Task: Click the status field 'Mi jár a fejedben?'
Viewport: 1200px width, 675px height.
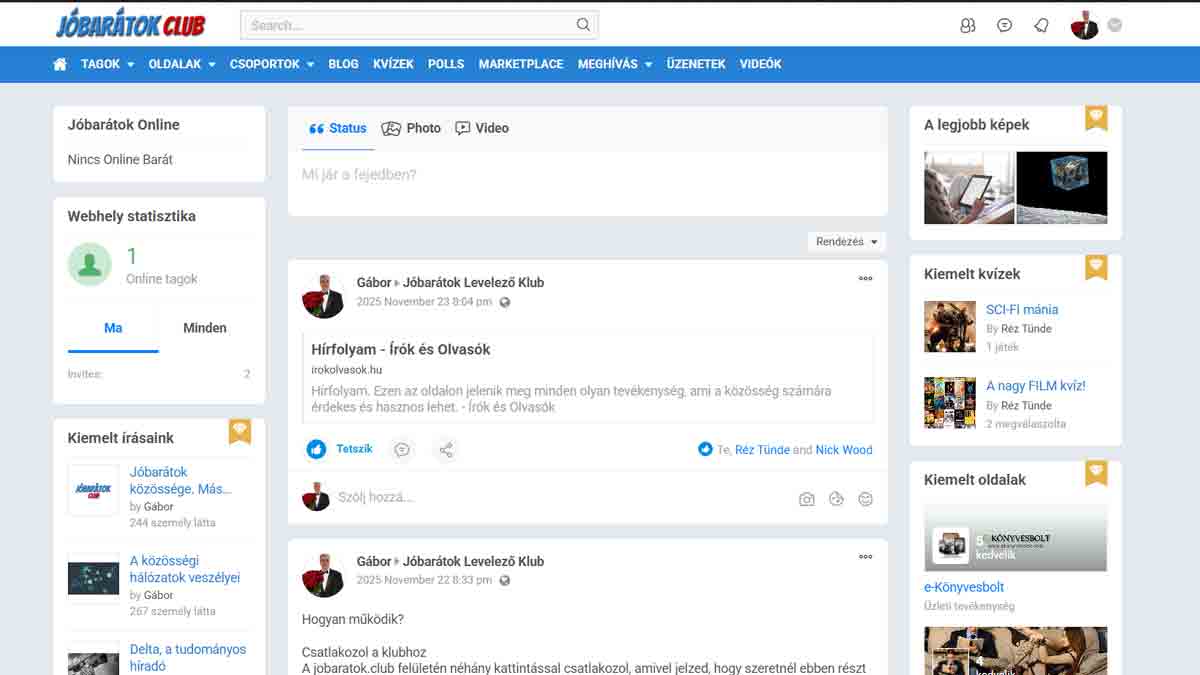Action: [587, 175]
